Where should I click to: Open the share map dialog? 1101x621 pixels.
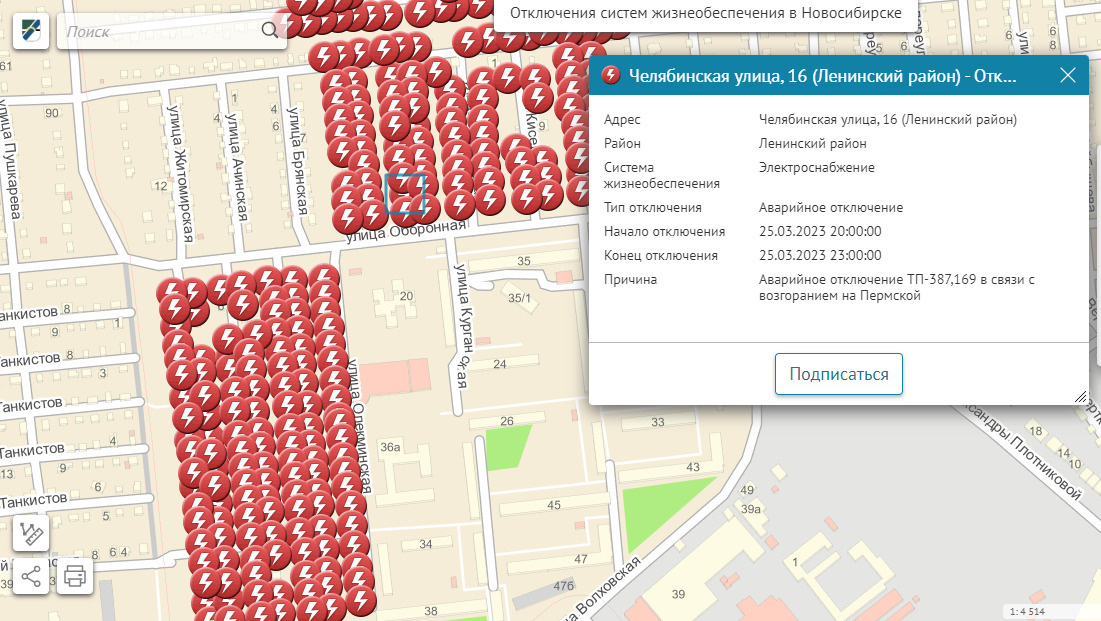pyautogui.click(x=31, y=576)
